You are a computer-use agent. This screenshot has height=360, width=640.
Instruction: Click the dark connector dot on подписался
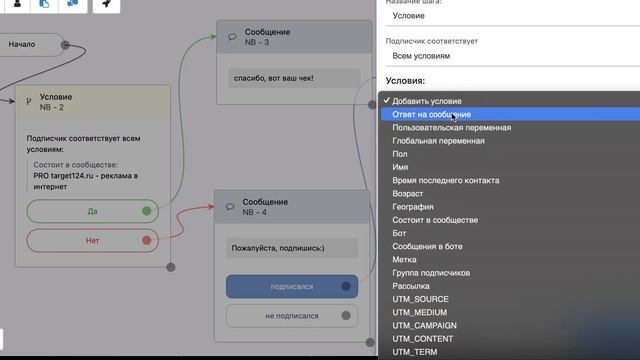tap(346, 286)
